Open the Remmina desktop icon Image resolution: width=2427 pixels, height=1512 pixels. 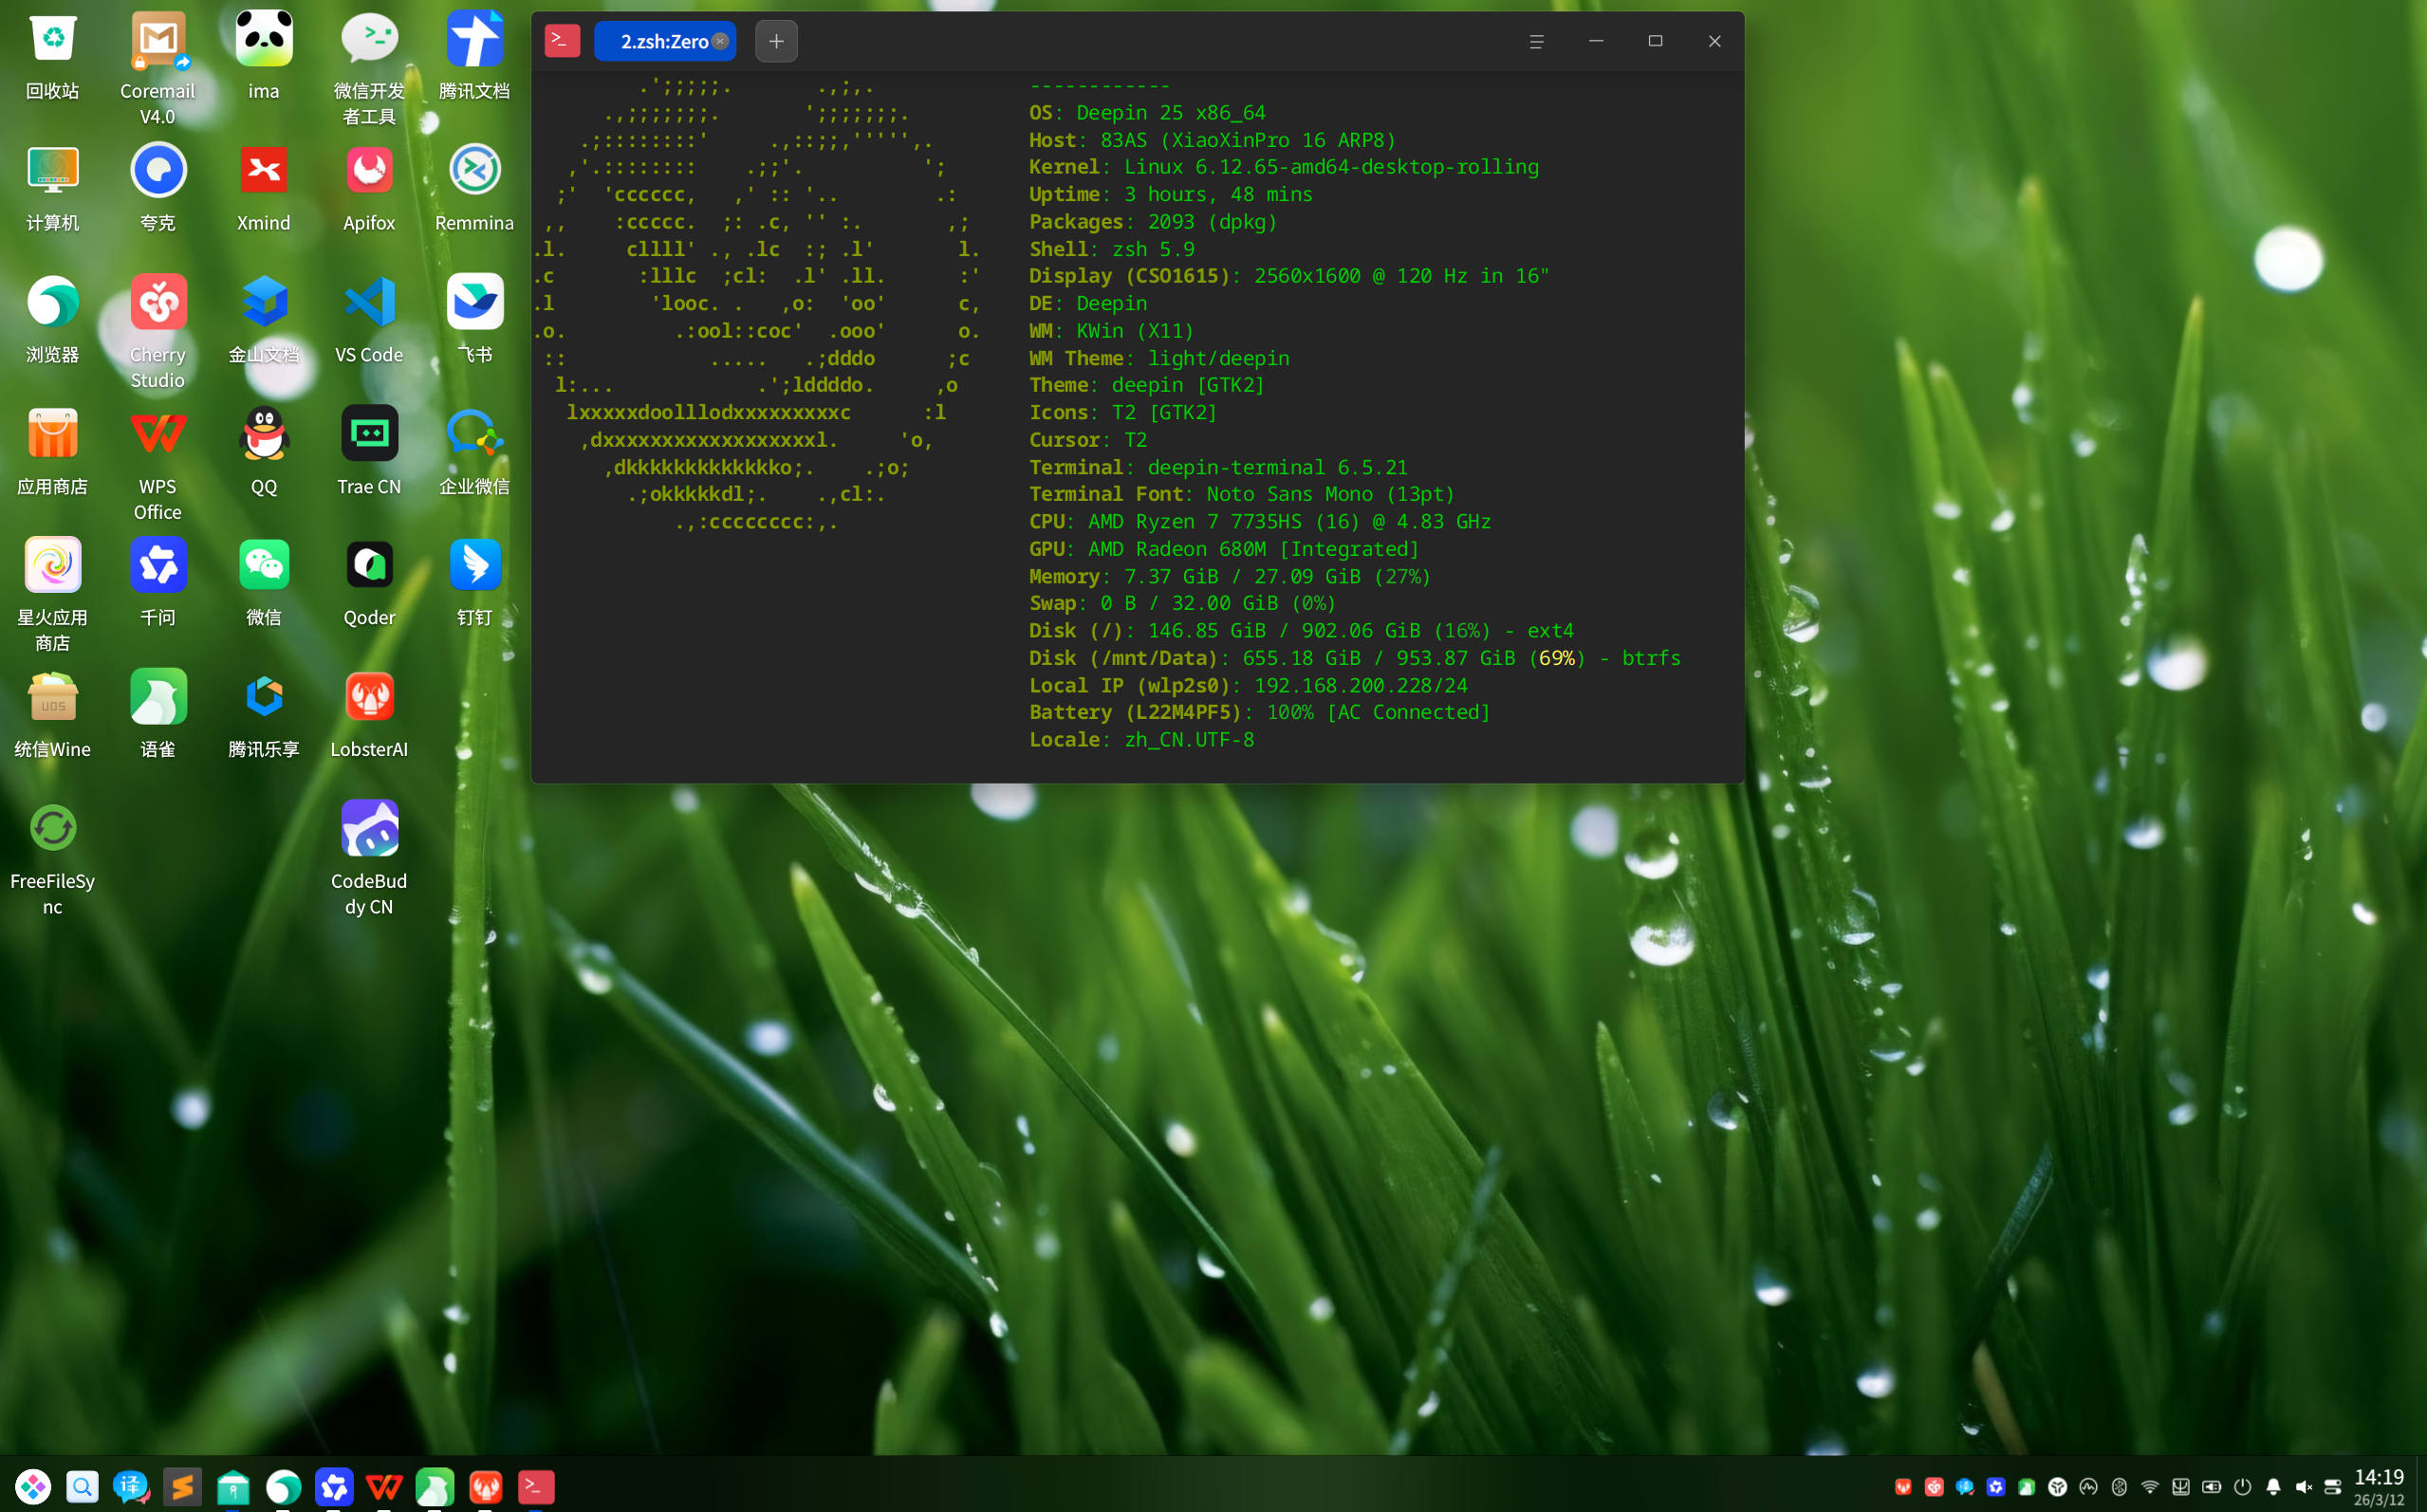pos(474,171)
